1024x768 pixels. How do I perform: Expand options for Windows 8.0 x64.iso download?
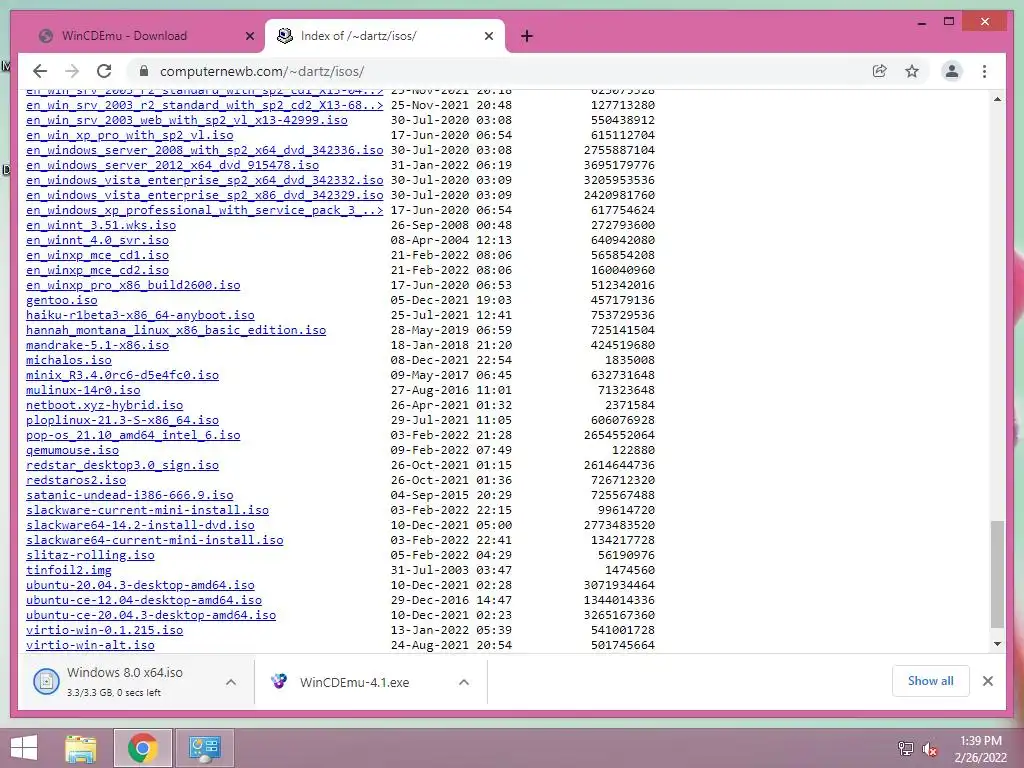pyautogui.click(x=231, y=682)
